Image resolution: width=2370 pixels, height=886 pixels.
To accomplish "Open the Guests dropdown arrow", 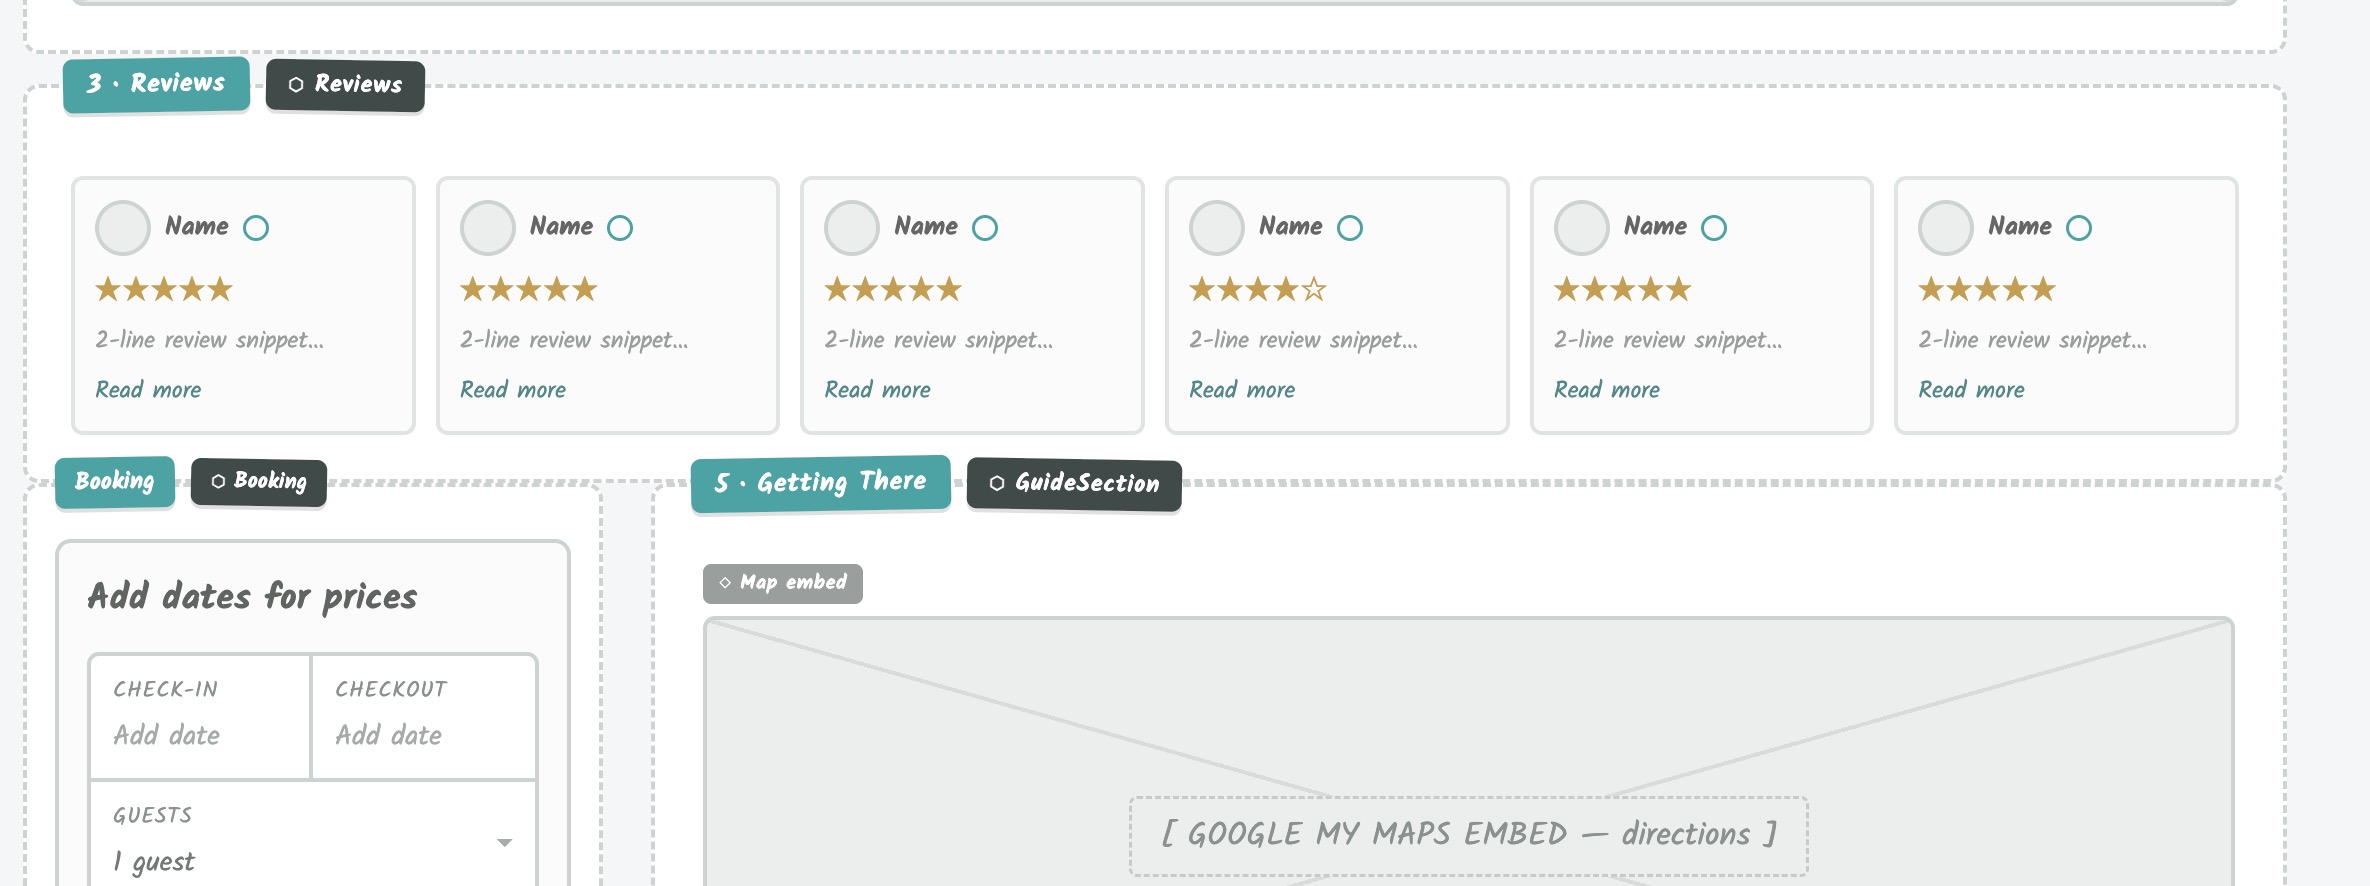I will click(x=505, y=842).
